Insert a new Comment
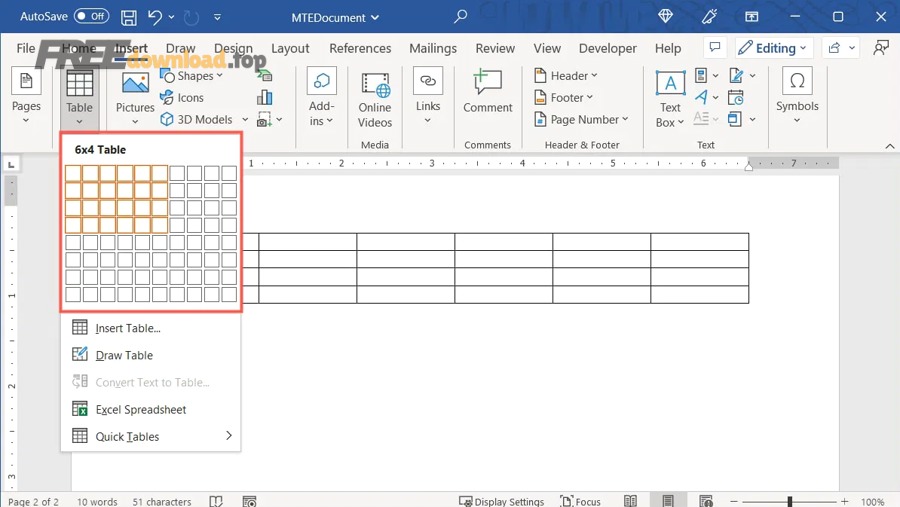The height and width of the screenshot is (507, 900). click(x=487, y=92)
